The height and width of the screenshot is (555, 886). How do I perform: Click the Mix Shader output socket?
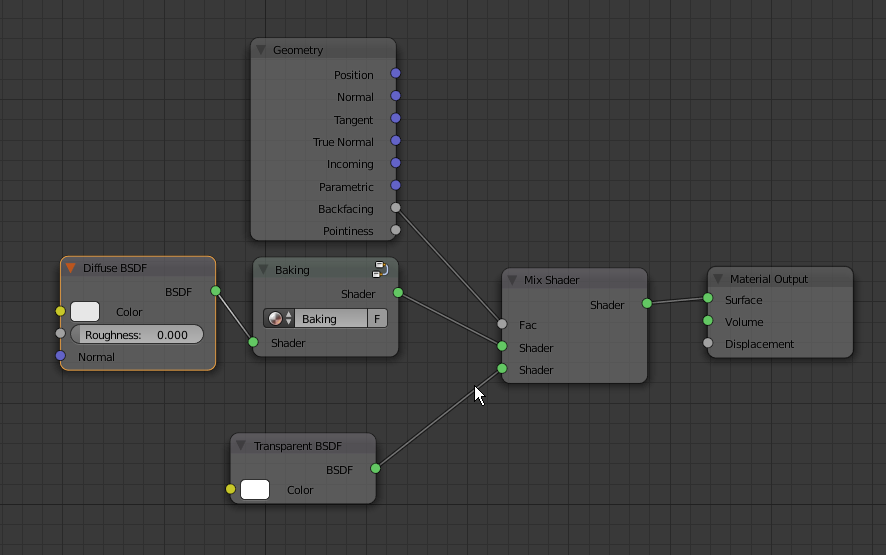(647, 303)
